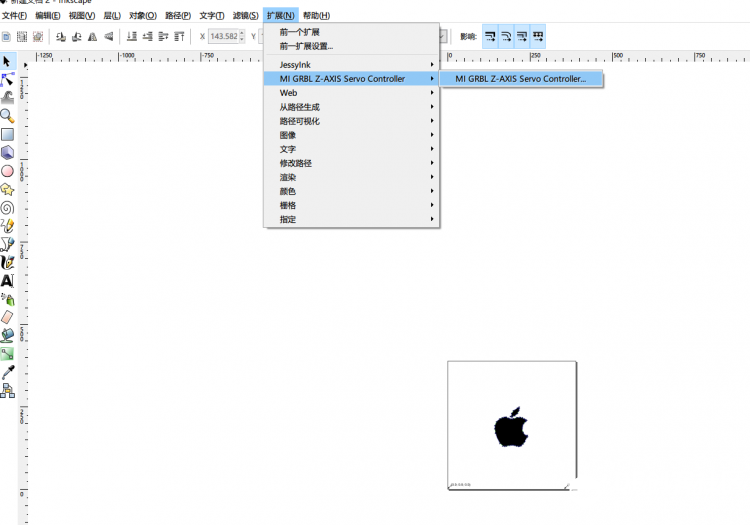Select the Selector arrow tool
The height and width of the screenshot is (525, 750).
(7, 61)
